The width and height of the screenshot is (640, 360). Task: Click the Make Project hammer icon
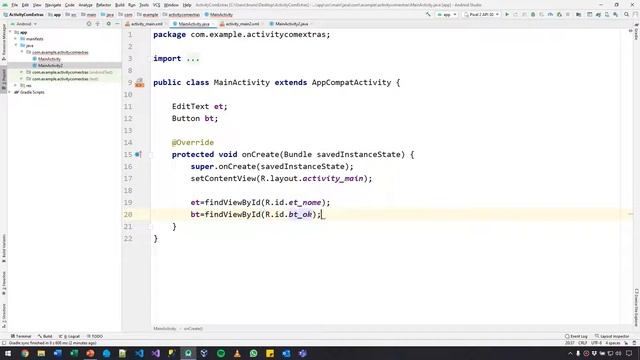pyautogui.click(x=428, y=14)
